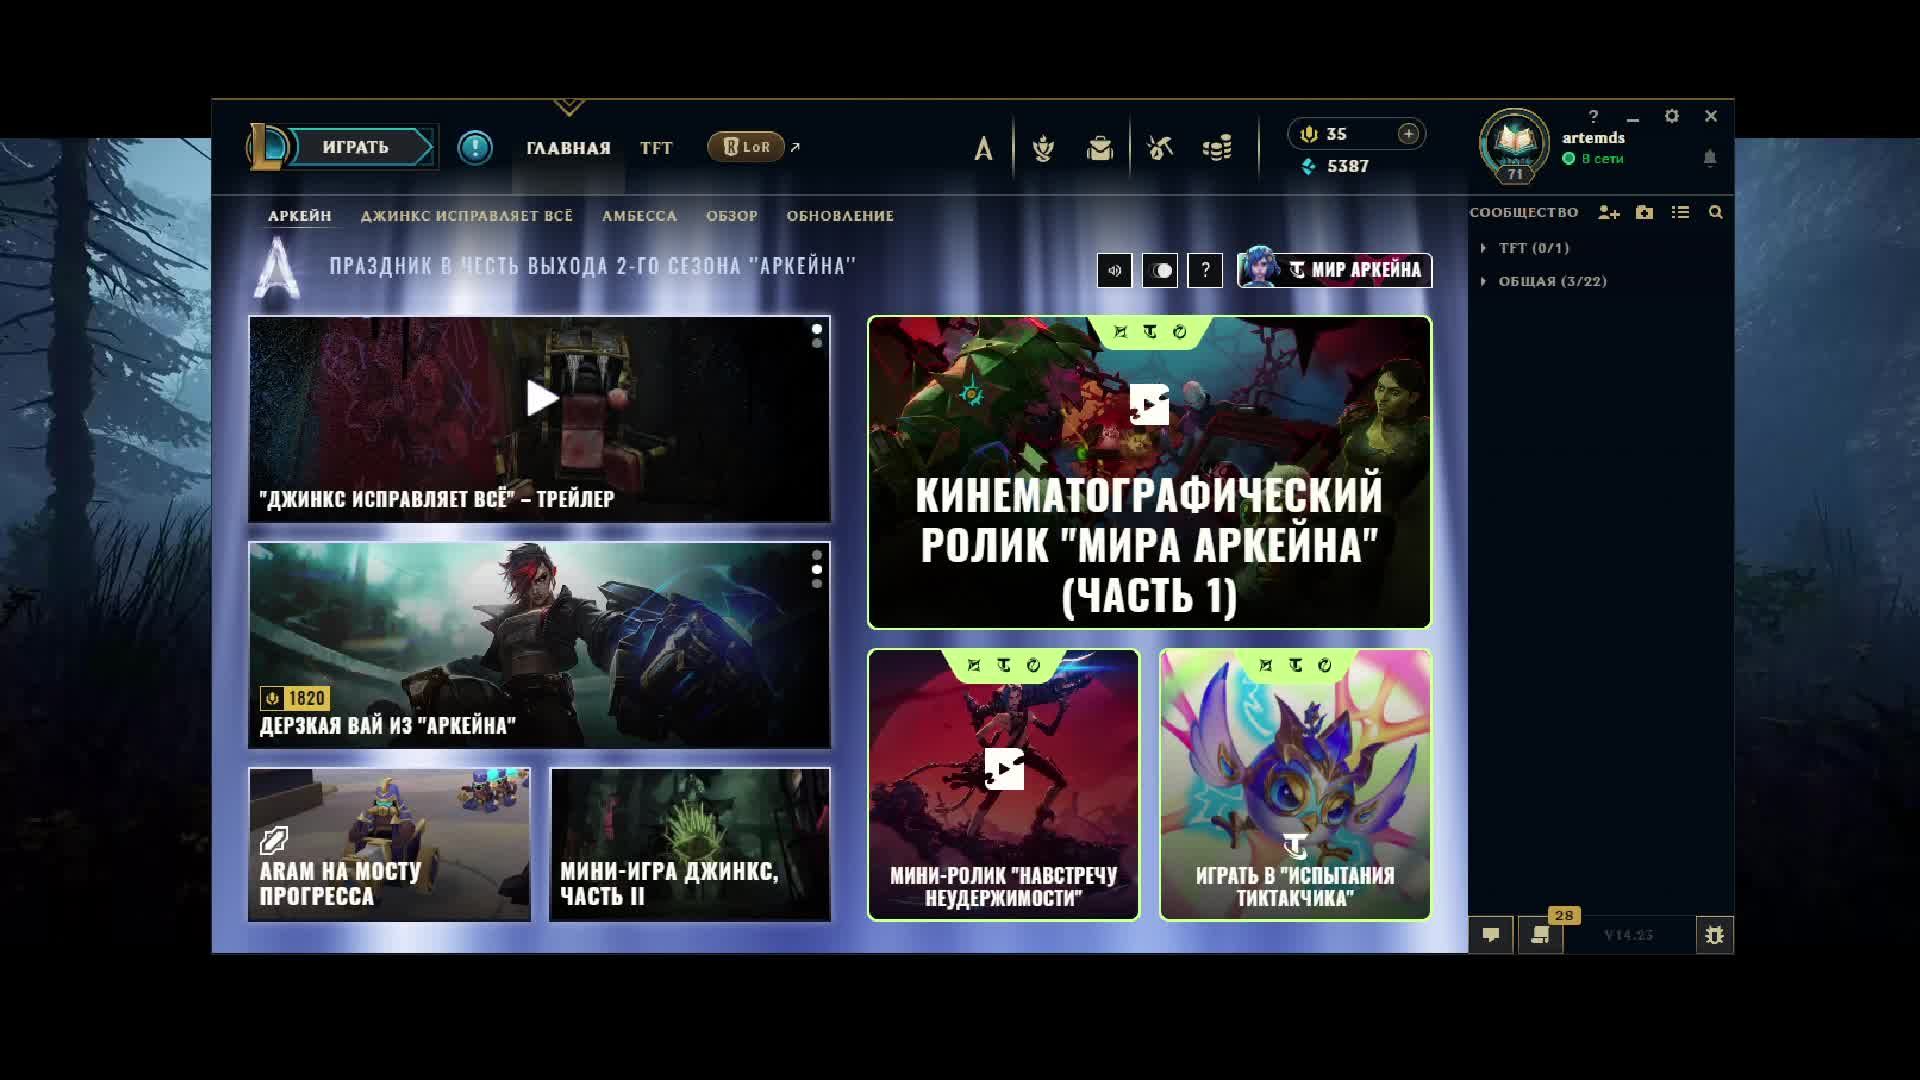
Task: Open МИНИ-ИГРА ДЖИНКС ЧАСТЬ II card
Action: tap(690, 845)
